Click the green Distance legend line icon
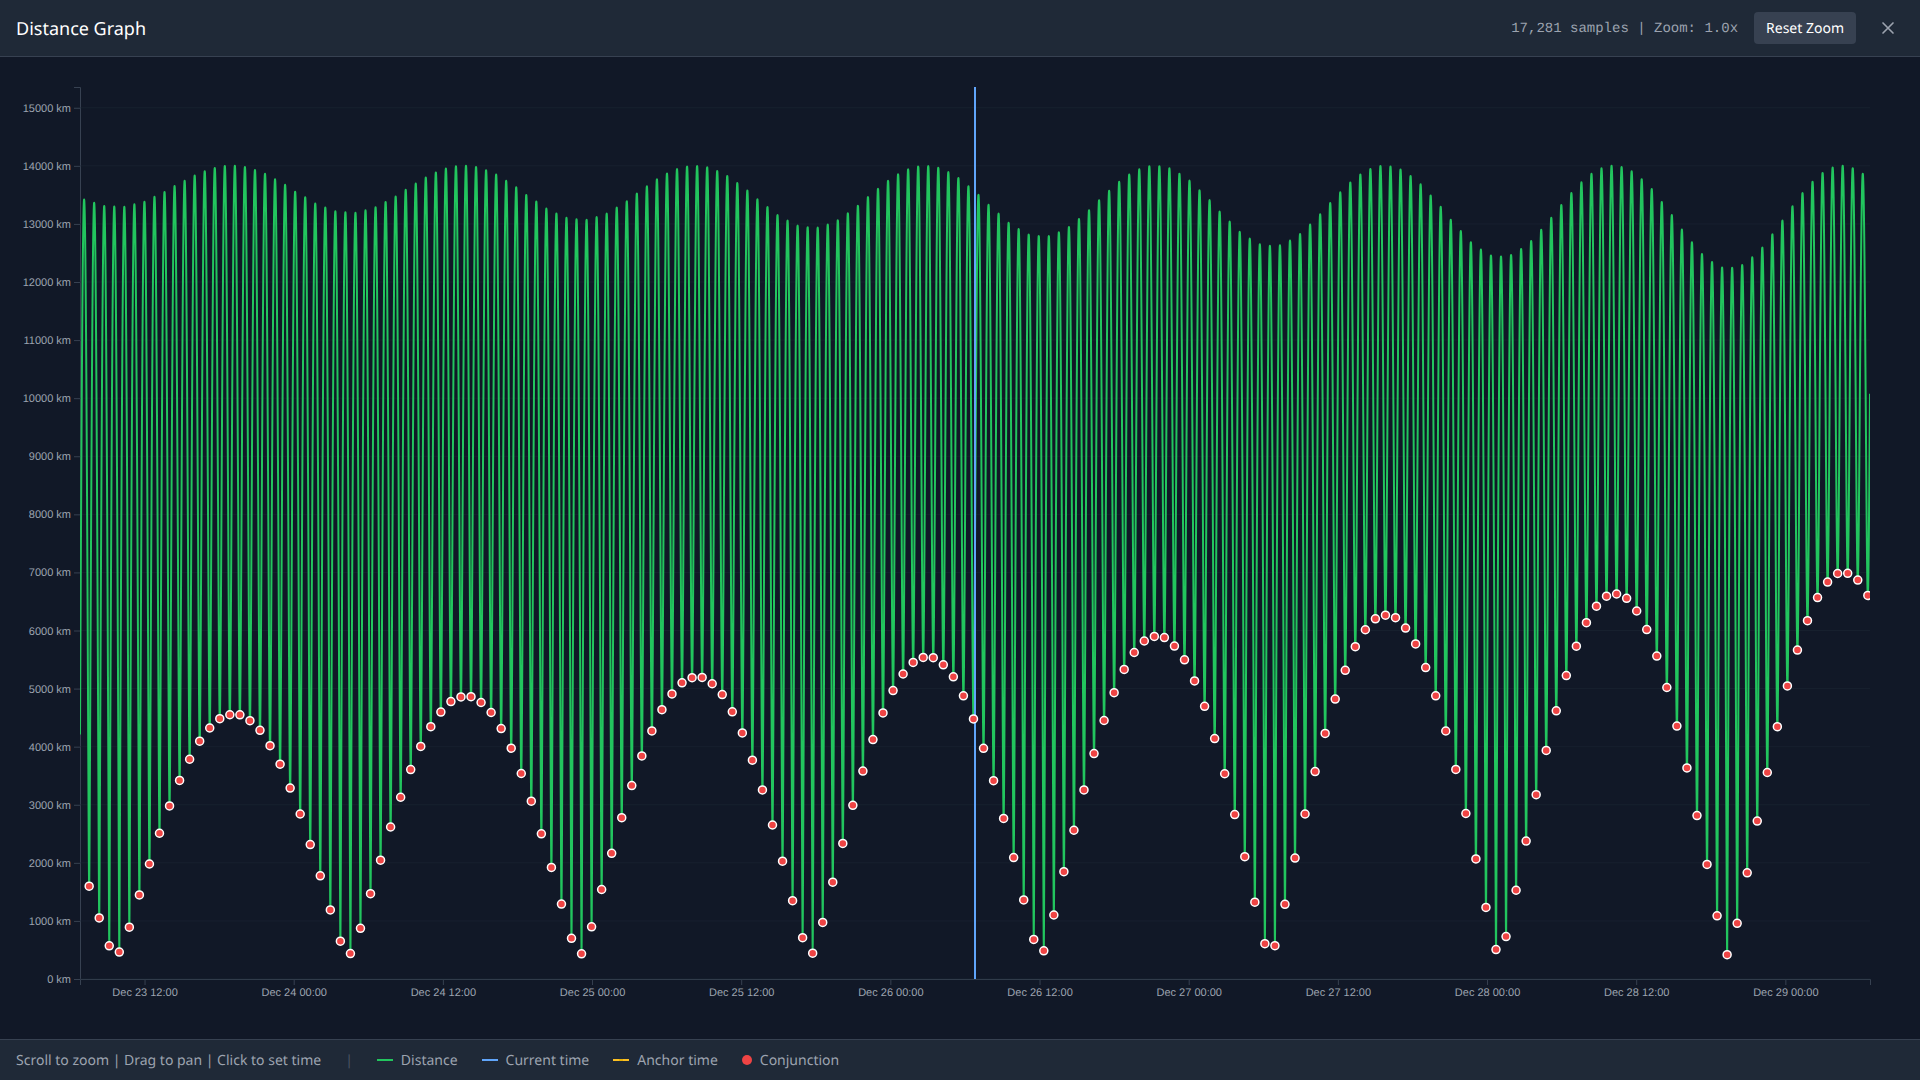This screenshot has height=1080, width=1920. pos(385,1060)
